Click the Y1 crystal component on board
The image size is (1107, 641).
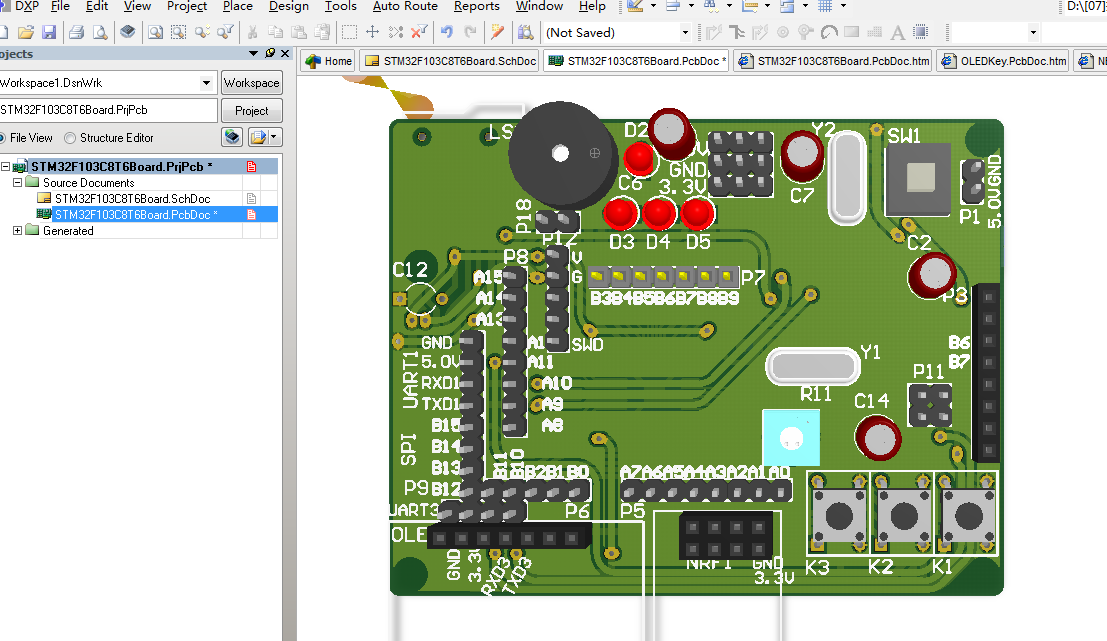click(x=813, y=366)
